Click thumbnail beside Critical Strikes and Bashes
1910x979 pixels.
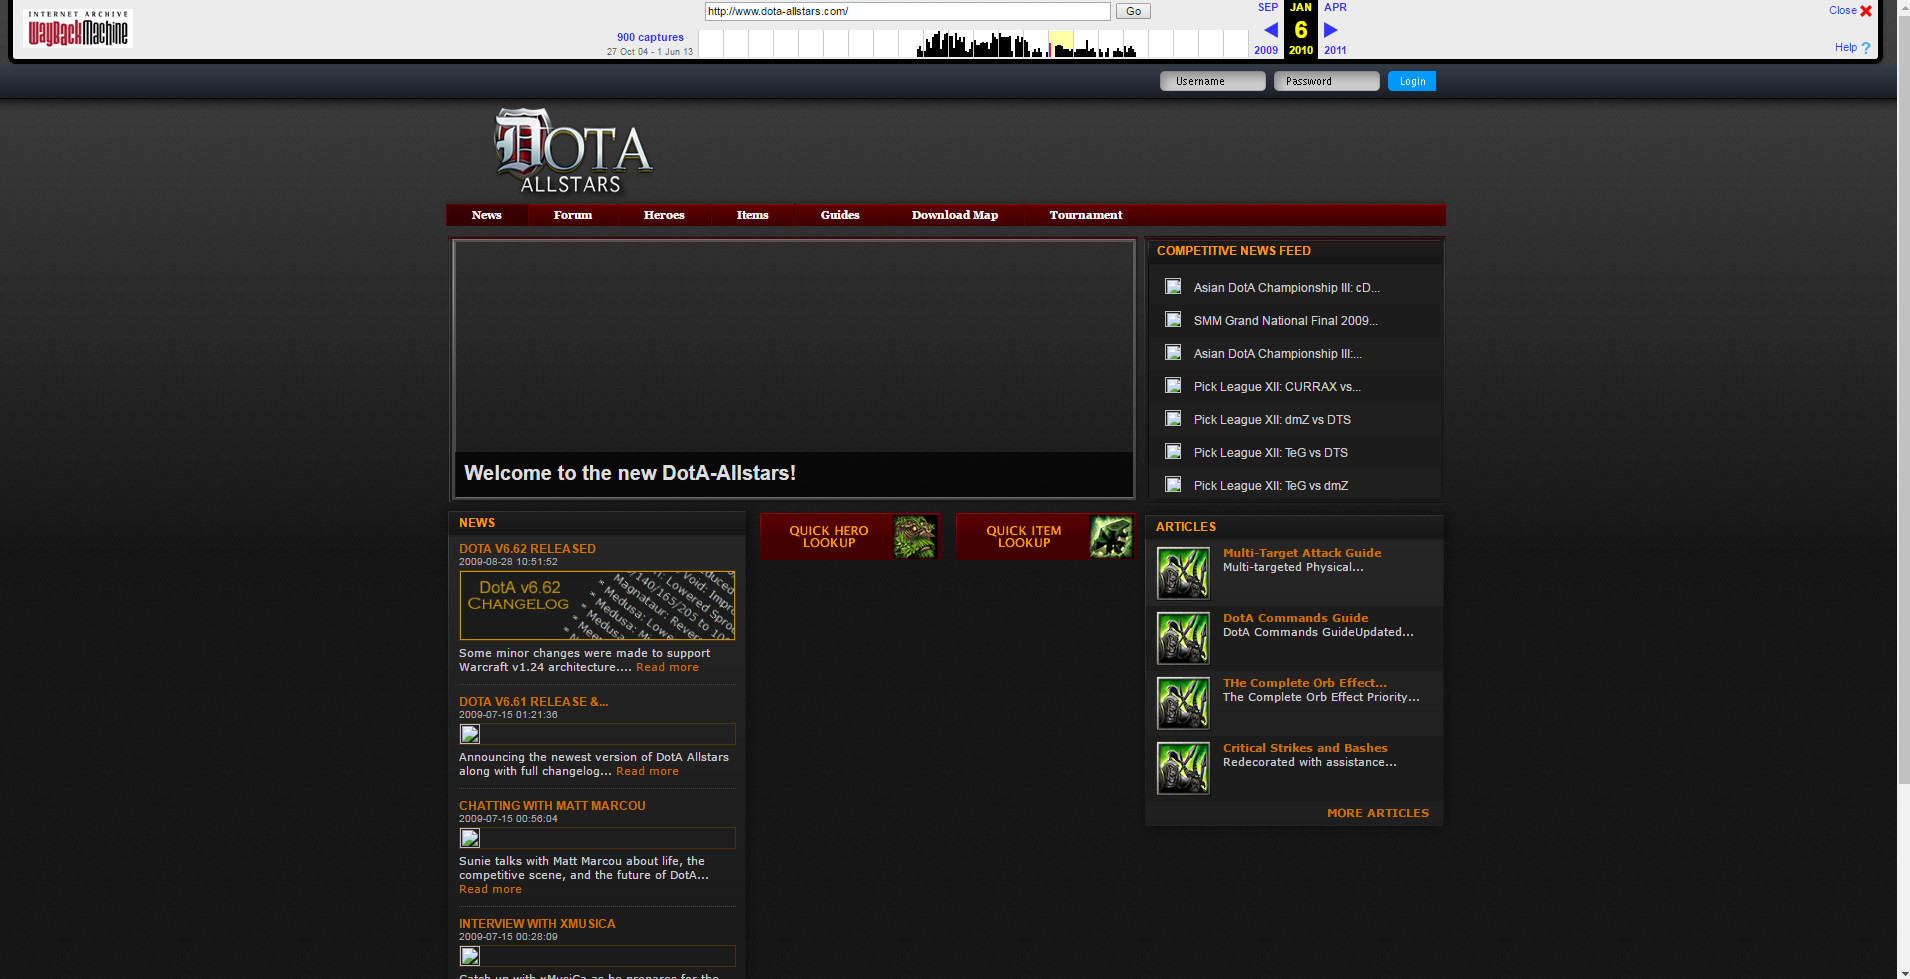click(1183, 768)
